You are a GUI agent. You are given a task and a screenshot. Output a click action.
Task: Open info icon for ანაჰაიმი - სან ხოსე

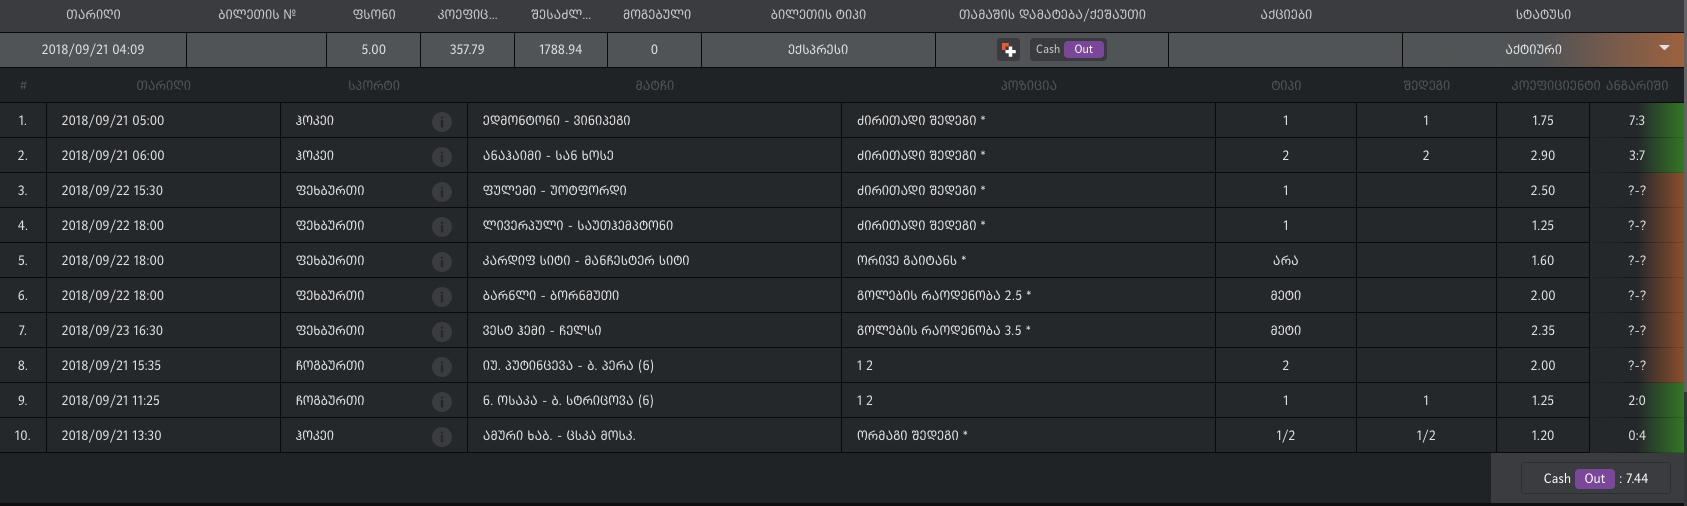(x=441, y=156)
